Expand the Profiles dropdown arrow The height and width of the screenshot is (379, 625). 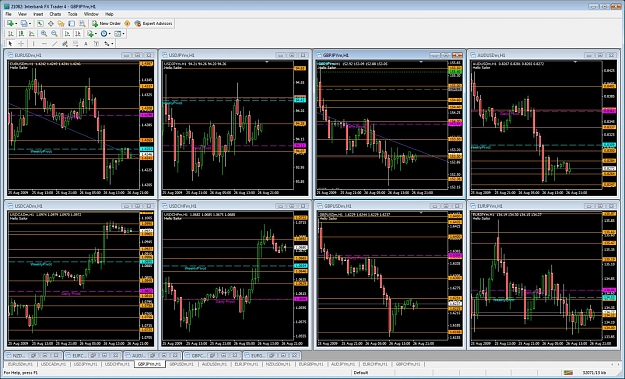pos(30,24)
